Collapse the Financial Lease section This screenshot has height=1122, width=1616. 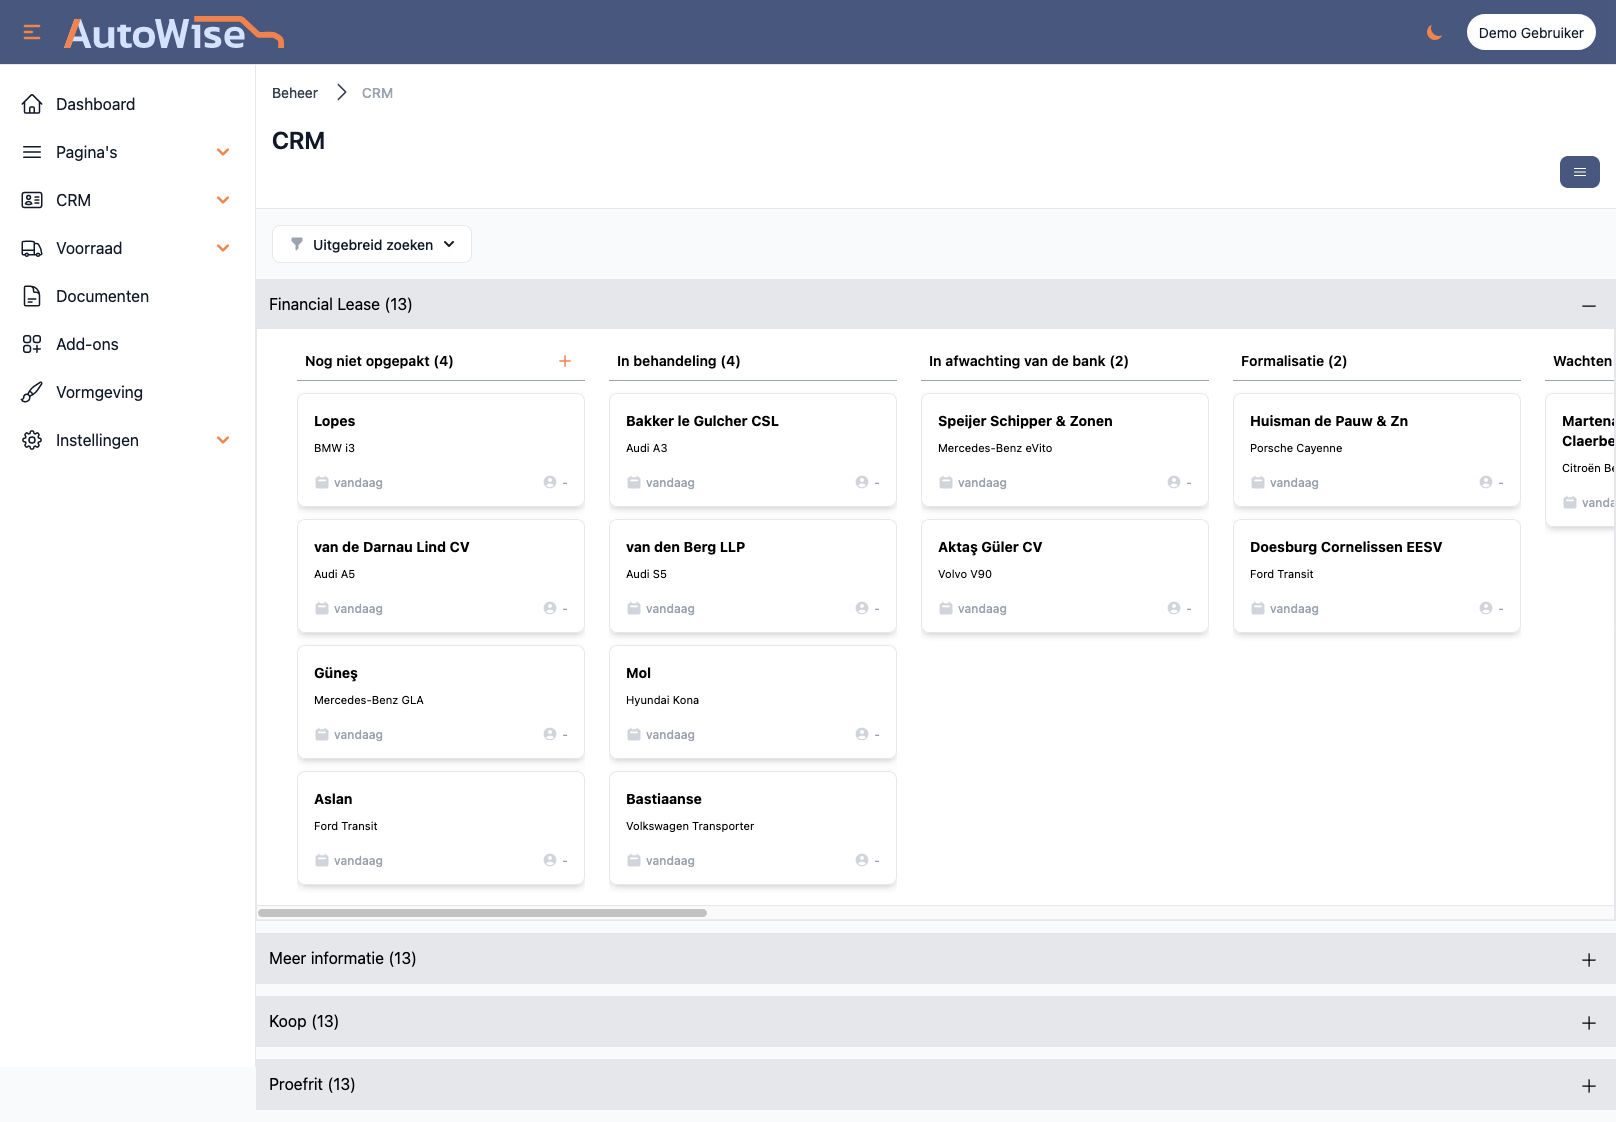coord(1588,305)
